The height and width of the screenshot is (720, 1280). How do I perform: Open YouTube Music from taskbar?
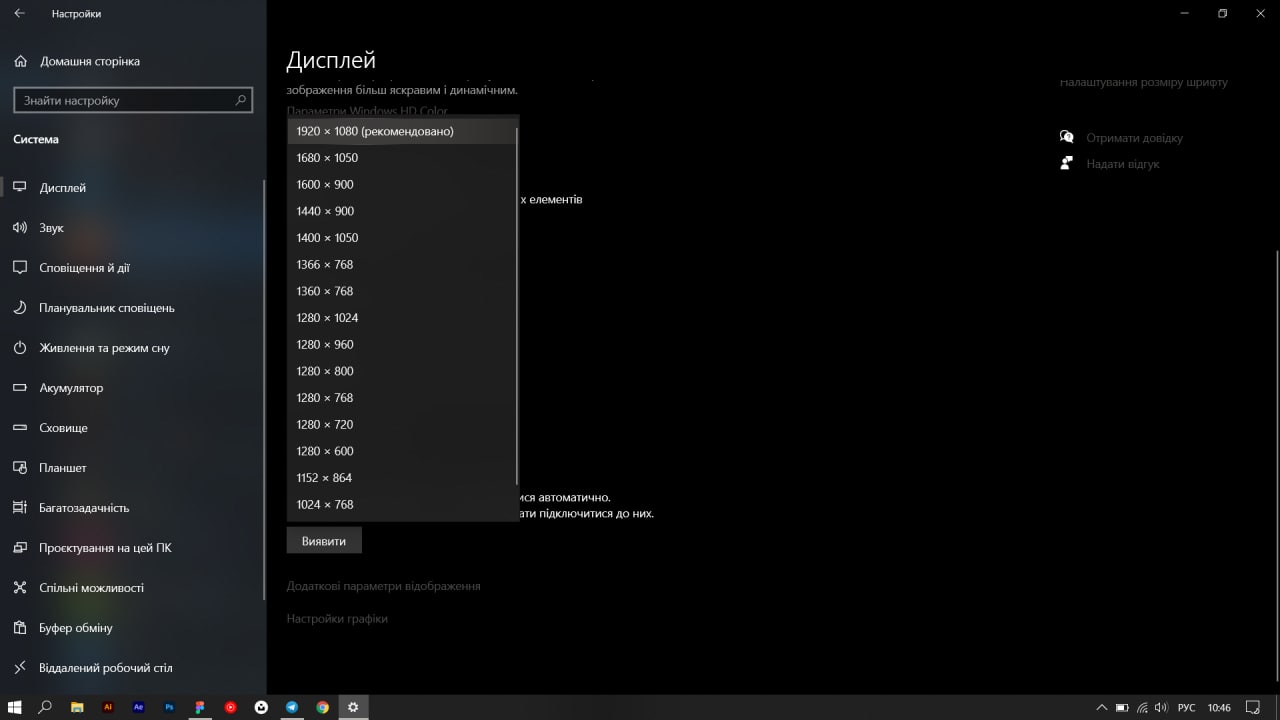[231, 707]
